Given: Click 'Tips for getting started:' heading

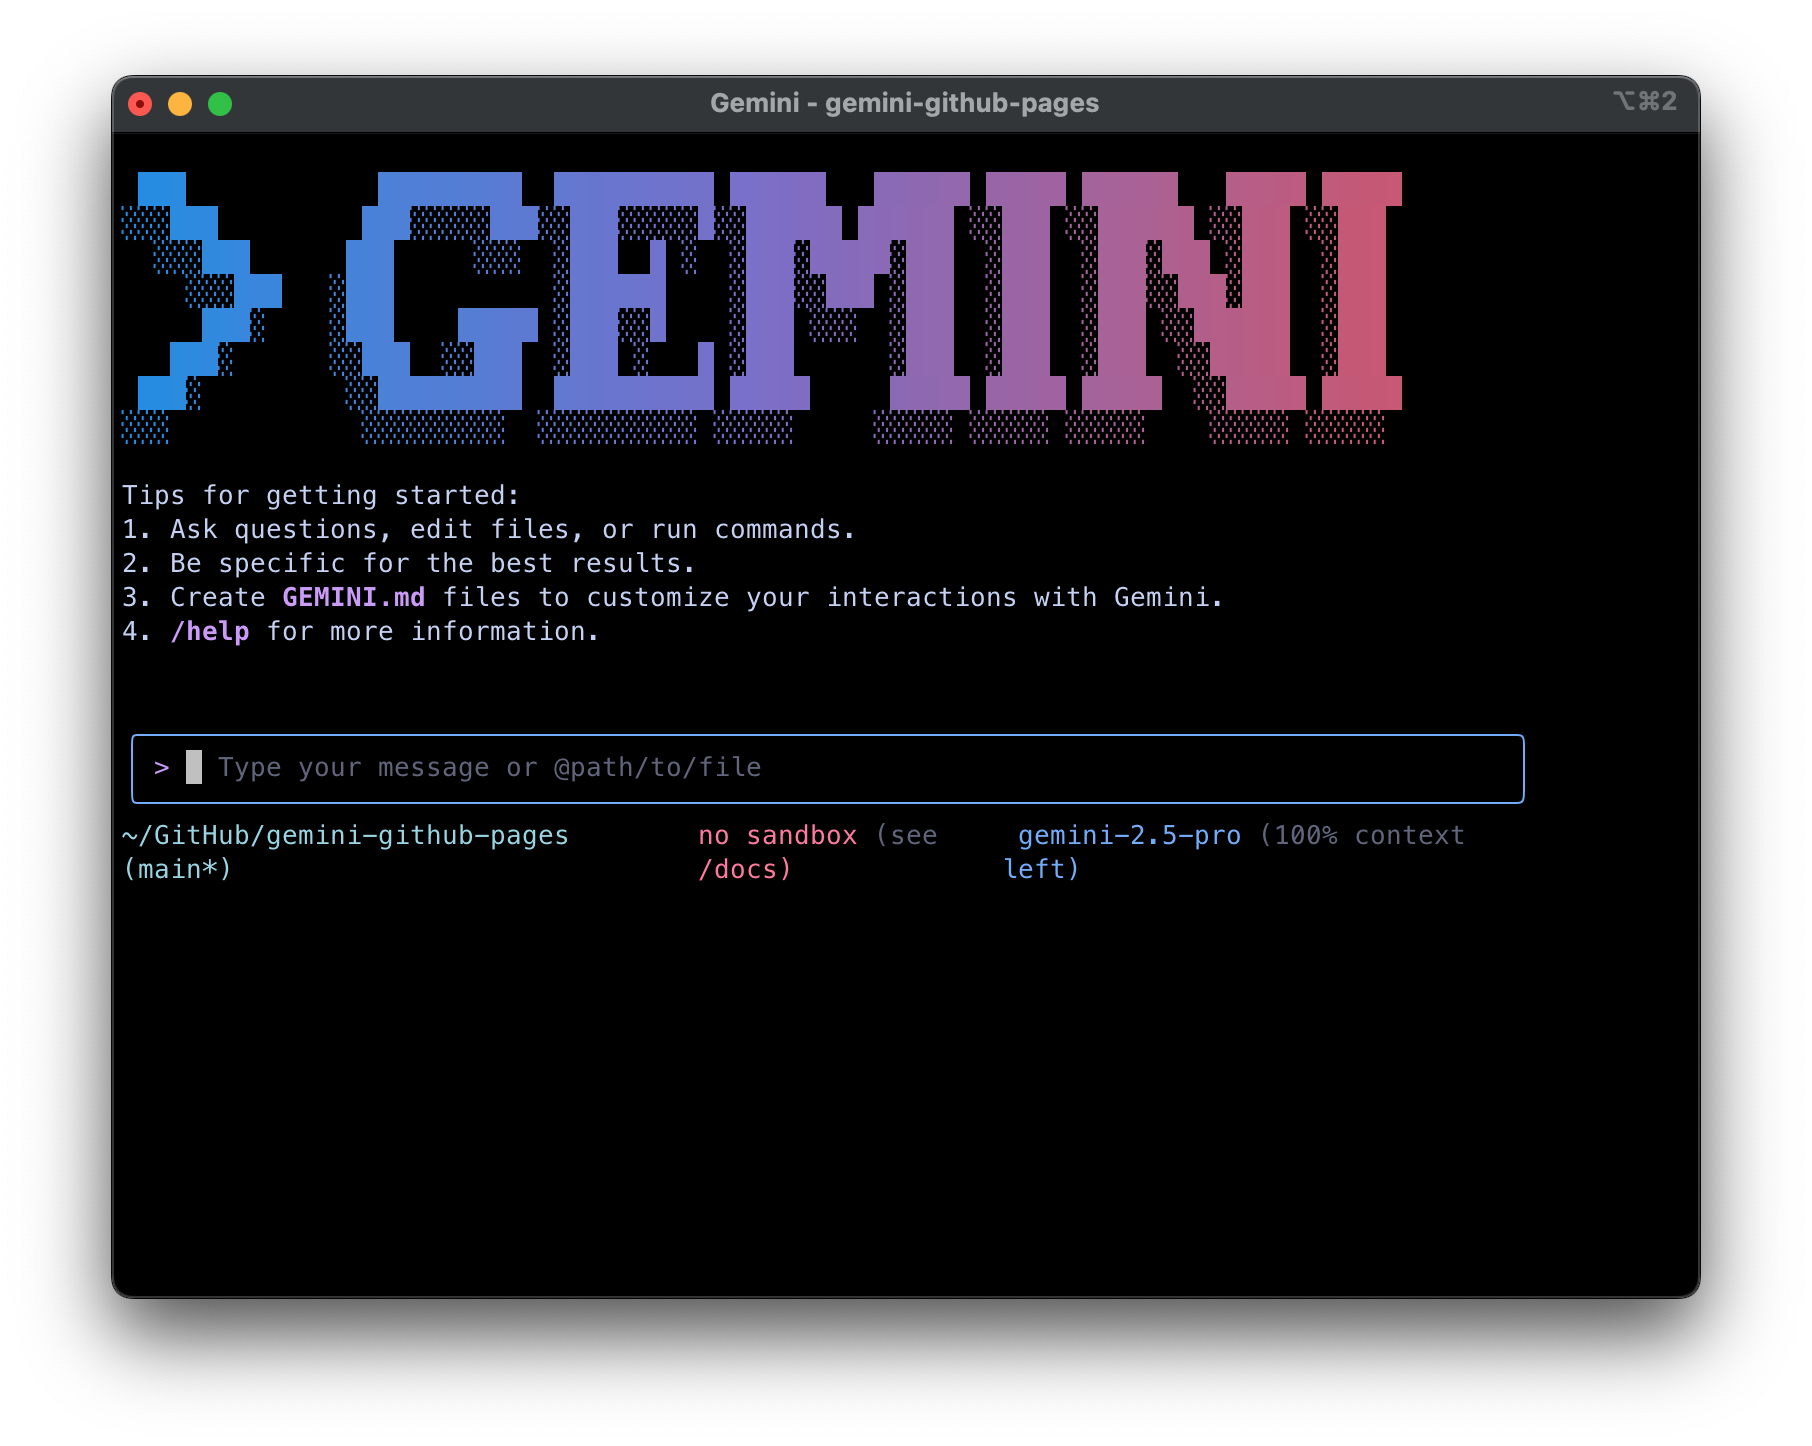Looking at the screenshot, I should (321, 495).
